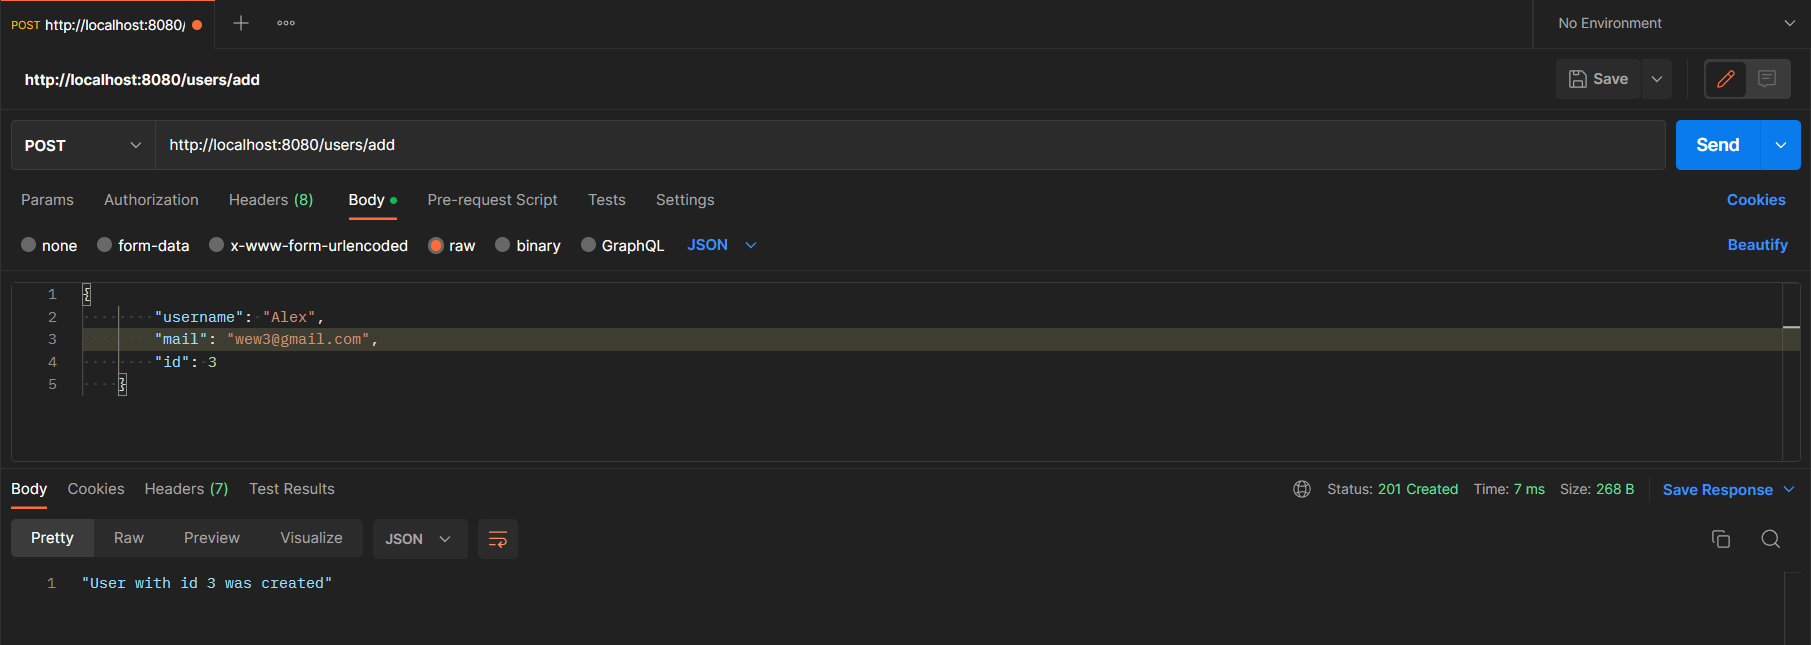Switch to the Authorization tab
The width and height of the screenshot is (1811, 645).
click(x=151, y=200)
